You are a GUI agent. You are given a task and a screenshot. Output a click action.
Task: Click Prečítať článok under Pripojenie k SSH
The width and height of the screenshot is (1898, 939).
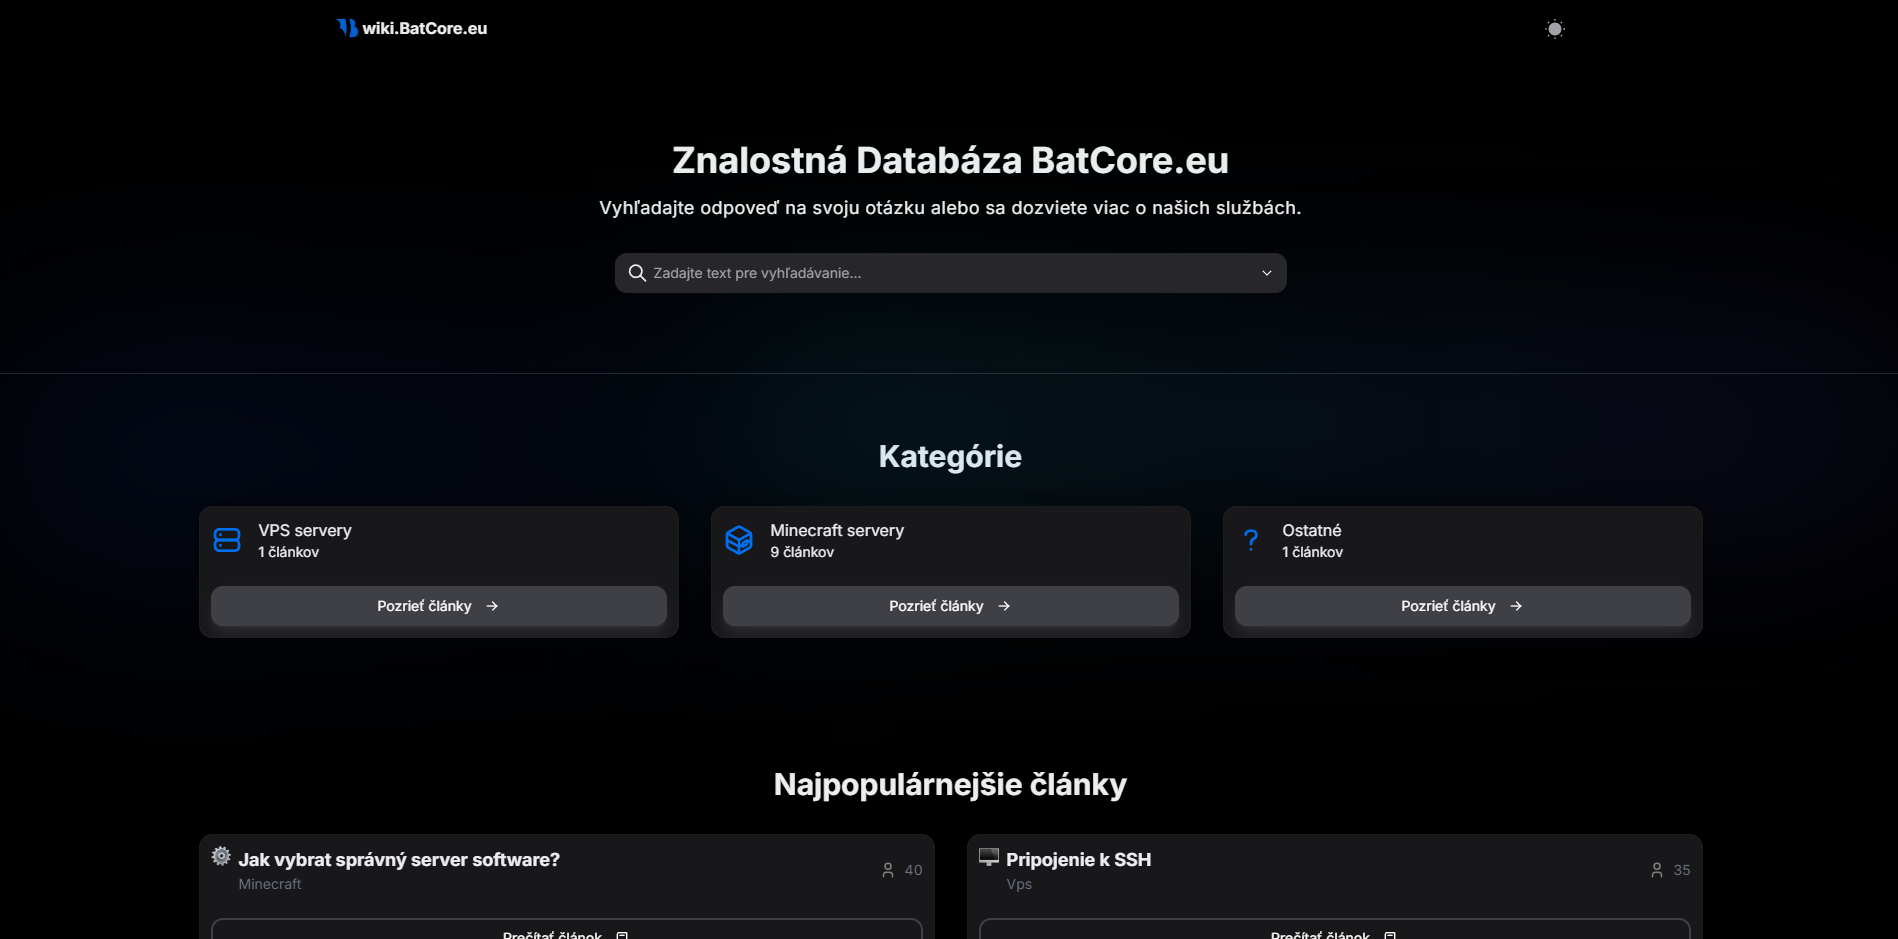[x=1335, y=929]
